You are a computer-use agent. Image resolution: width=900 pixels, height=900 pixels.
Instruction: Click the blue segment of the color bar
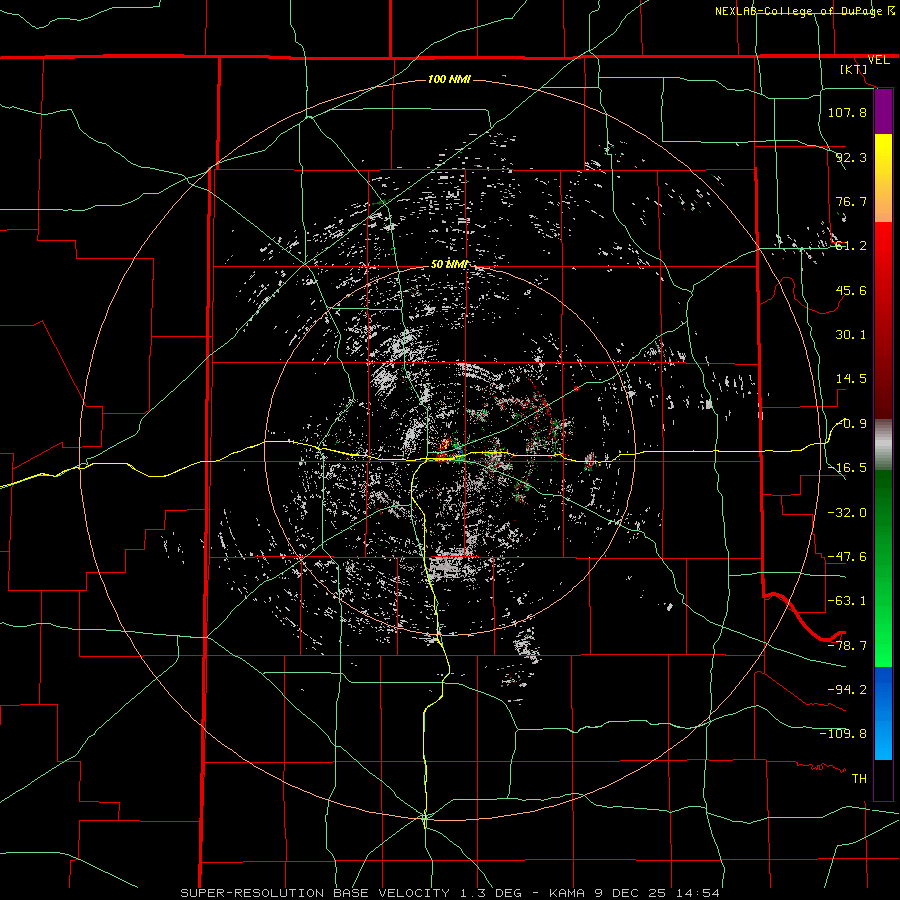883,713
